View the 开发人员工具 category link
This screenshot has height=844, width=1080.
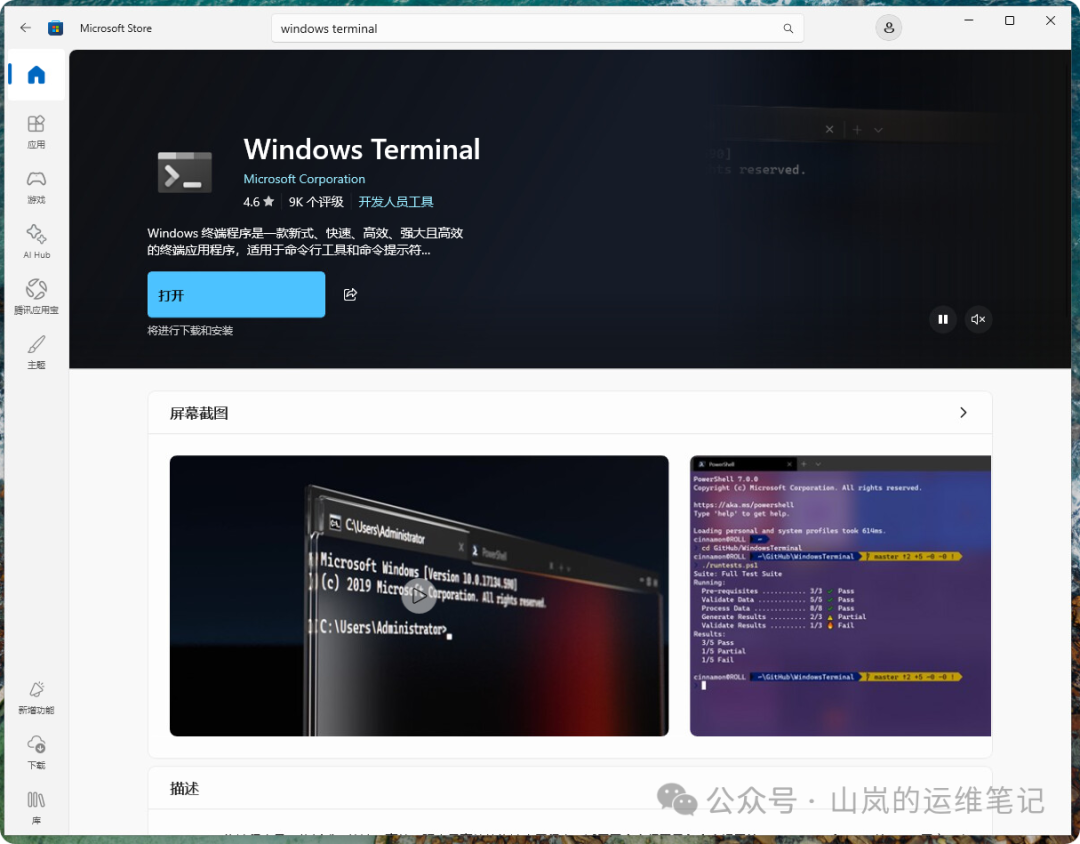click(395, 201)
